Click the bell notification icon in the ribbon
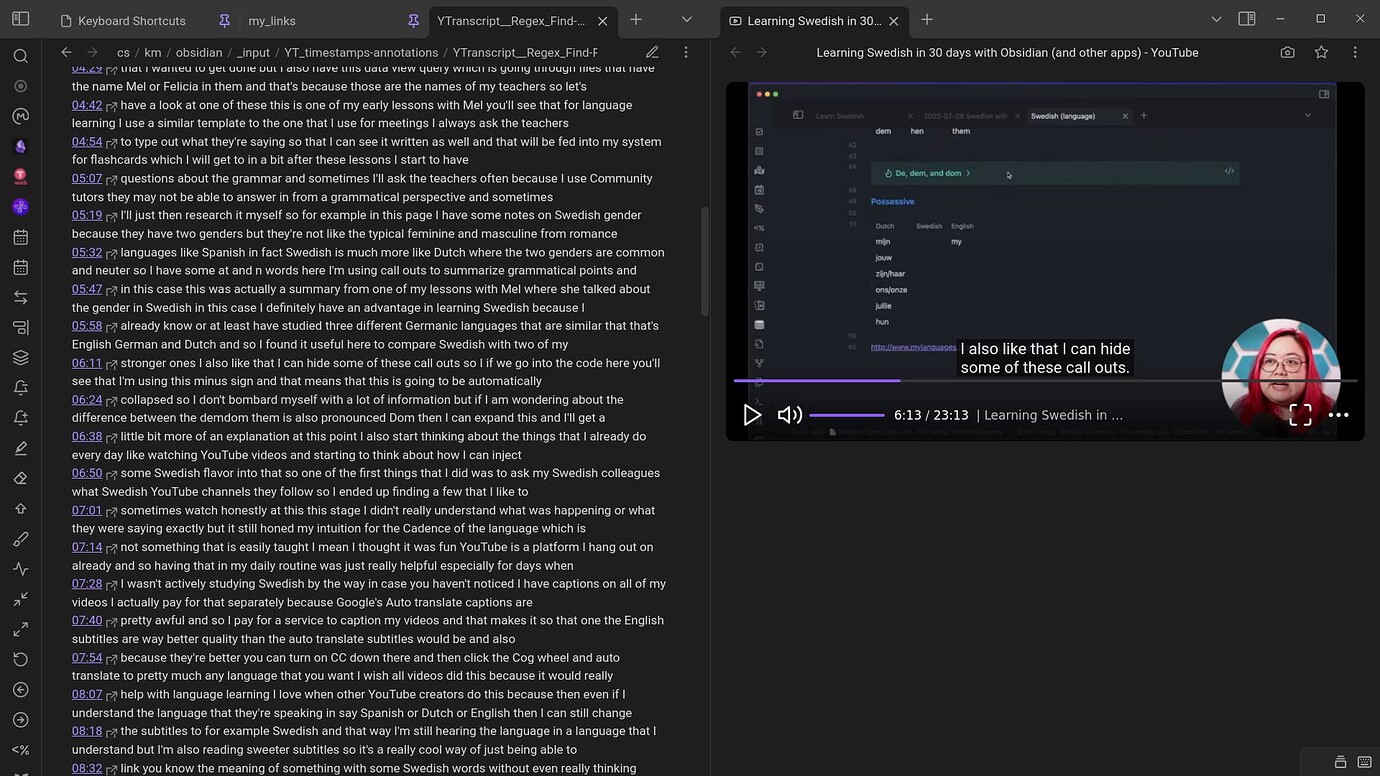The height and width of the screenshot is (776, 1380). (x=20, y=387)
